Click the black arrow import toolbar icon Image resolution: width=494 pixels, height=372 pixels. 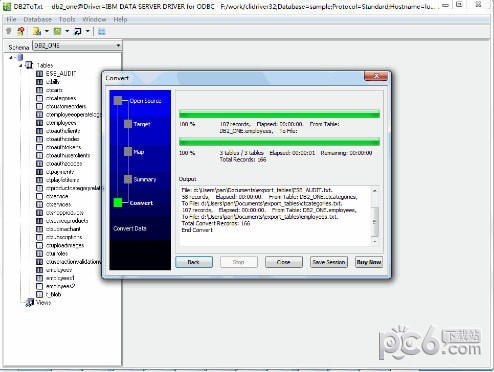[78, 31]
